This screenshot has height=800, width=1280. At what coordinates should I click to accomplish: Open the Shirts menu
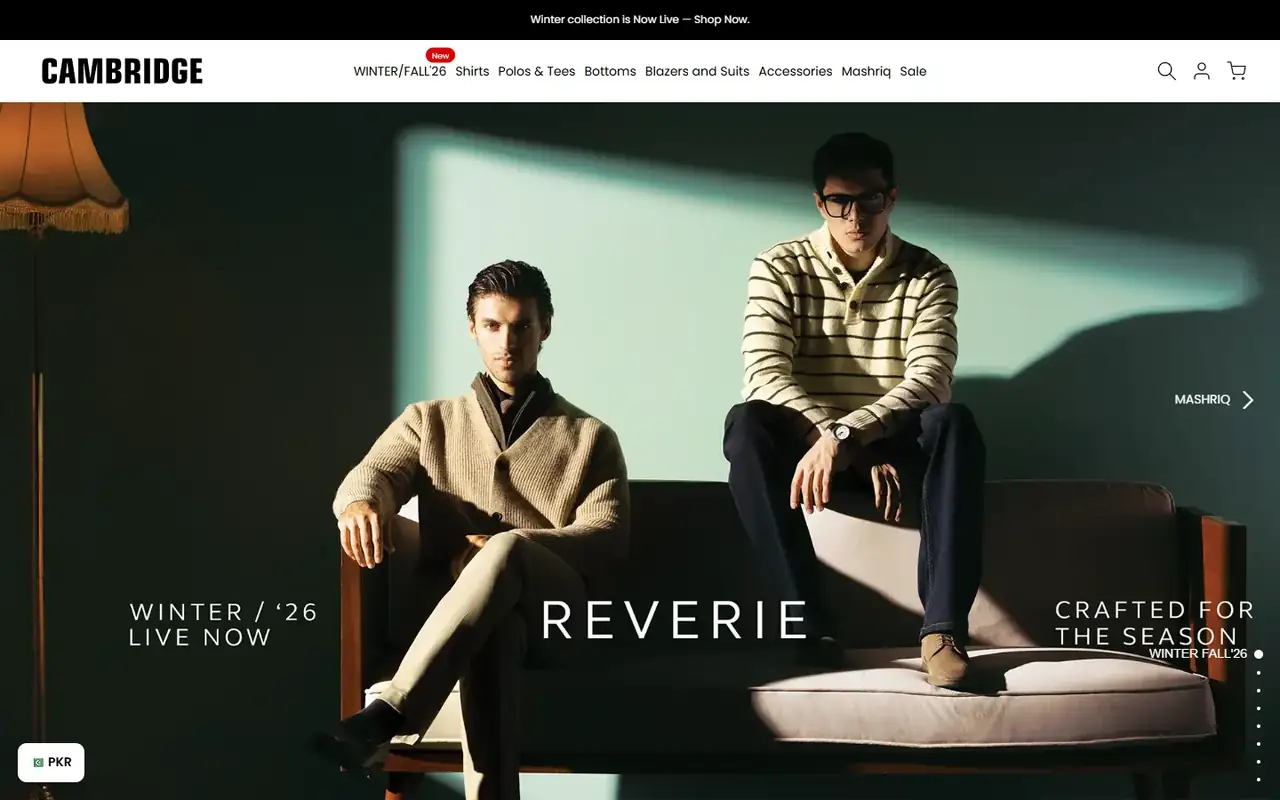[x=472, y=71]
